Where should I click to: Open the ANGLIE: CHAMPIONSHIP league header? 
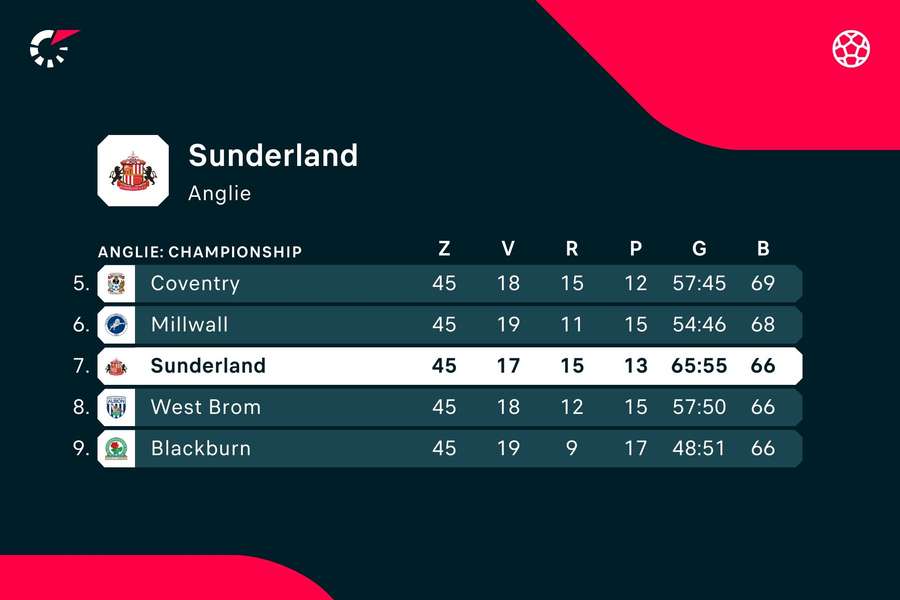pos(200,251)
